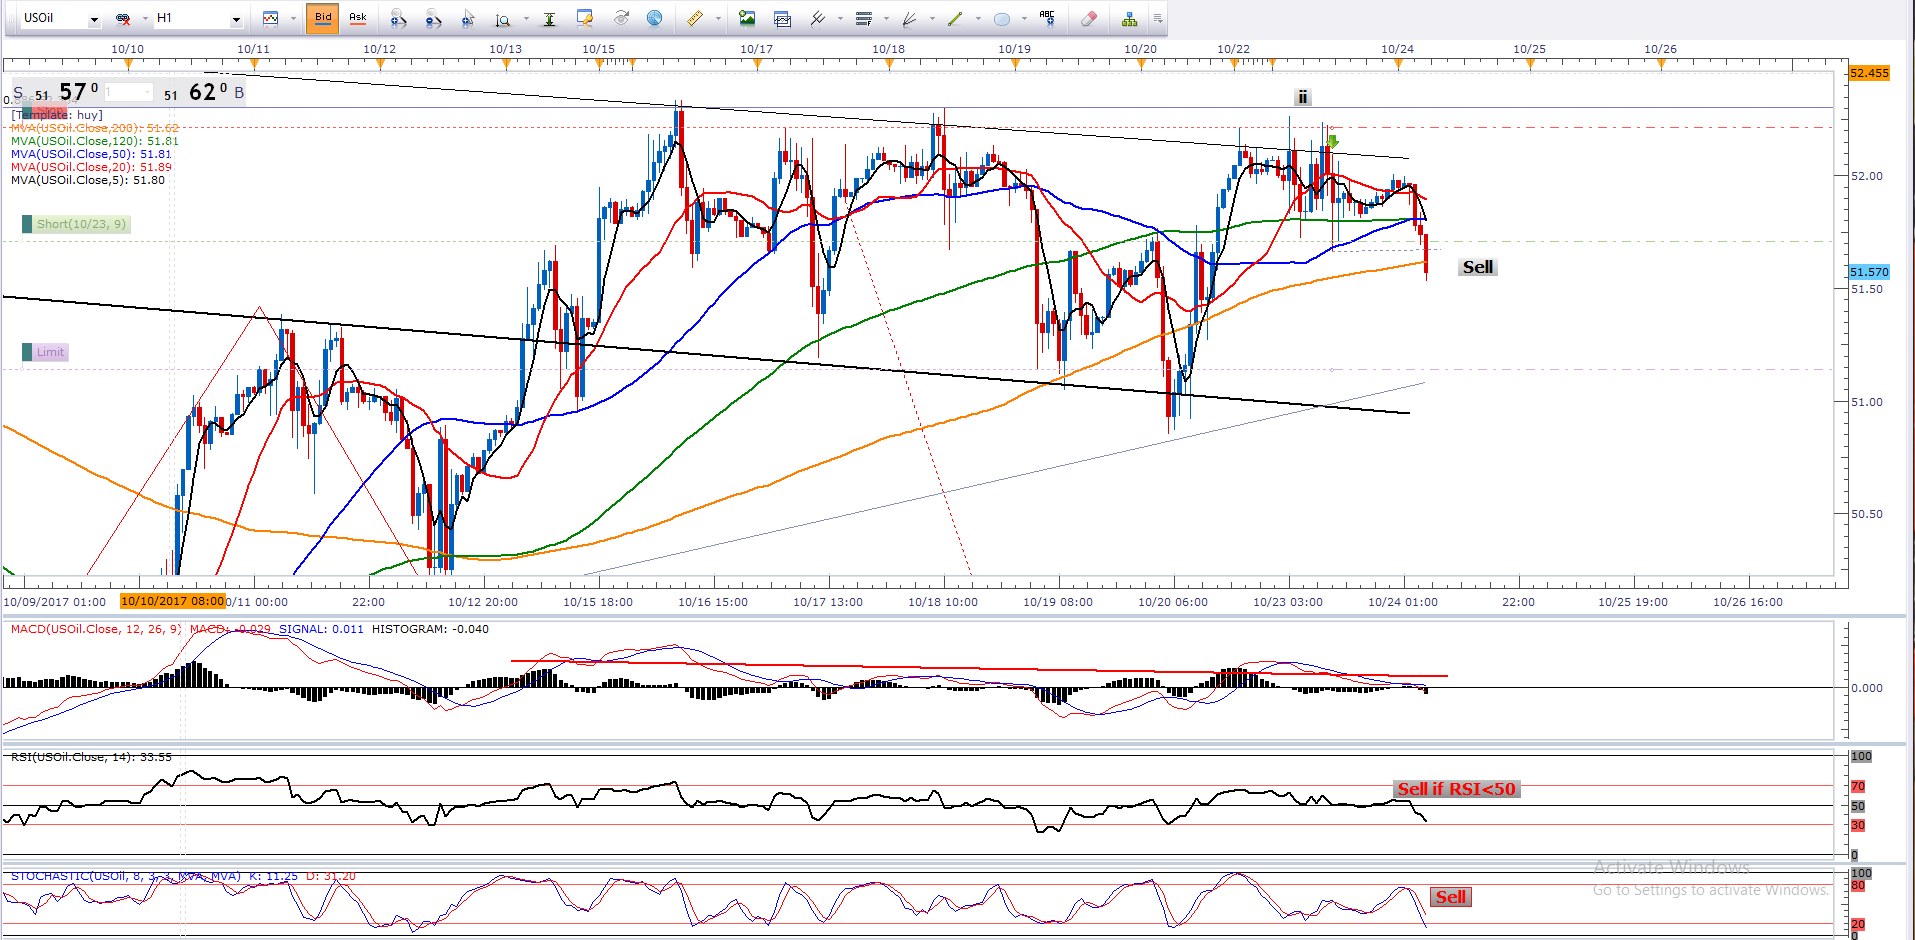Click the zoom out magnifier icon
The height and width of the screenshot is (940, 1915).
(x=433, y=18)
